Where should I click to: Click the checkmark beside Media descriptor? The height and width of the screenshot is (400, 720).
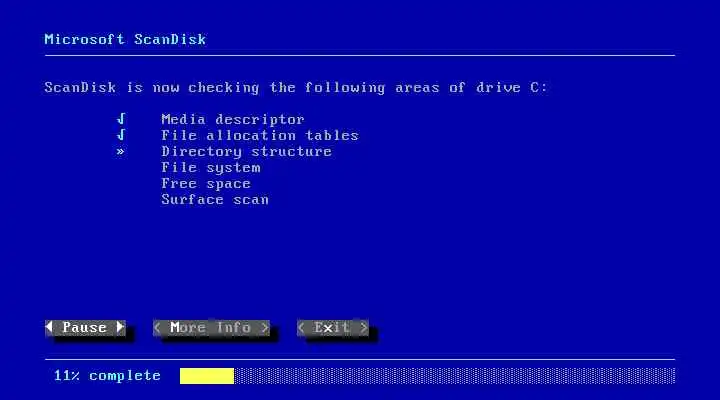click(121, 119)
